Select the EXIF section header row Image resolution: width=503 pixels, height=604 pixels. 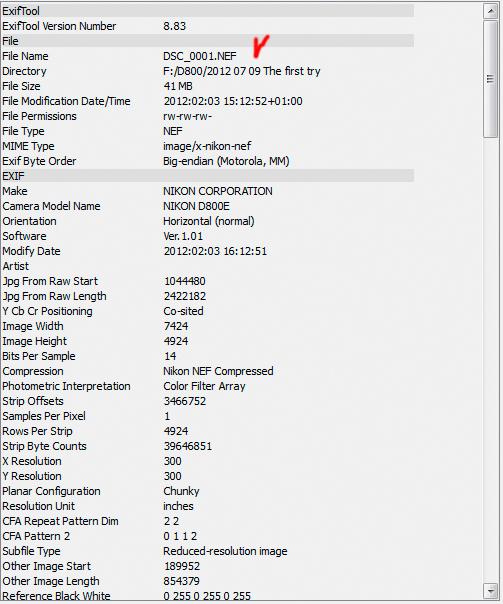(208, 176)
